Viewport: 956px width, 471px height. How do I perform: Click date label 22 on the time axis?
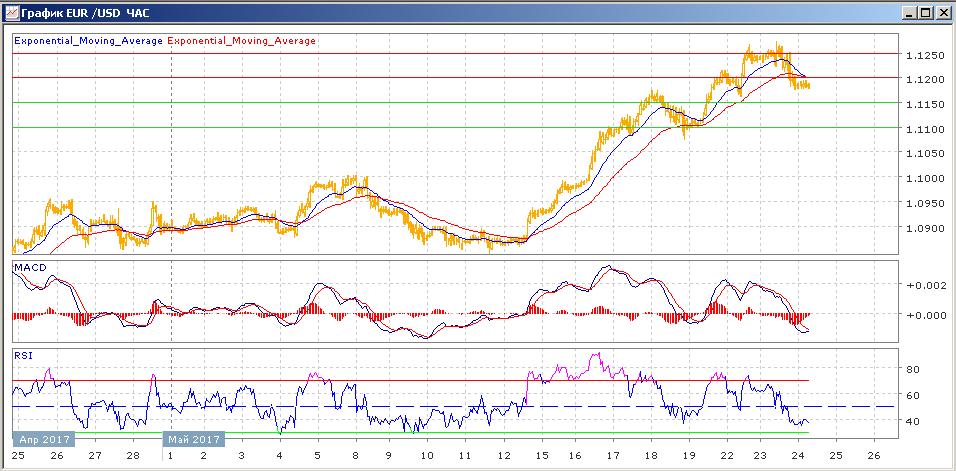726,455
